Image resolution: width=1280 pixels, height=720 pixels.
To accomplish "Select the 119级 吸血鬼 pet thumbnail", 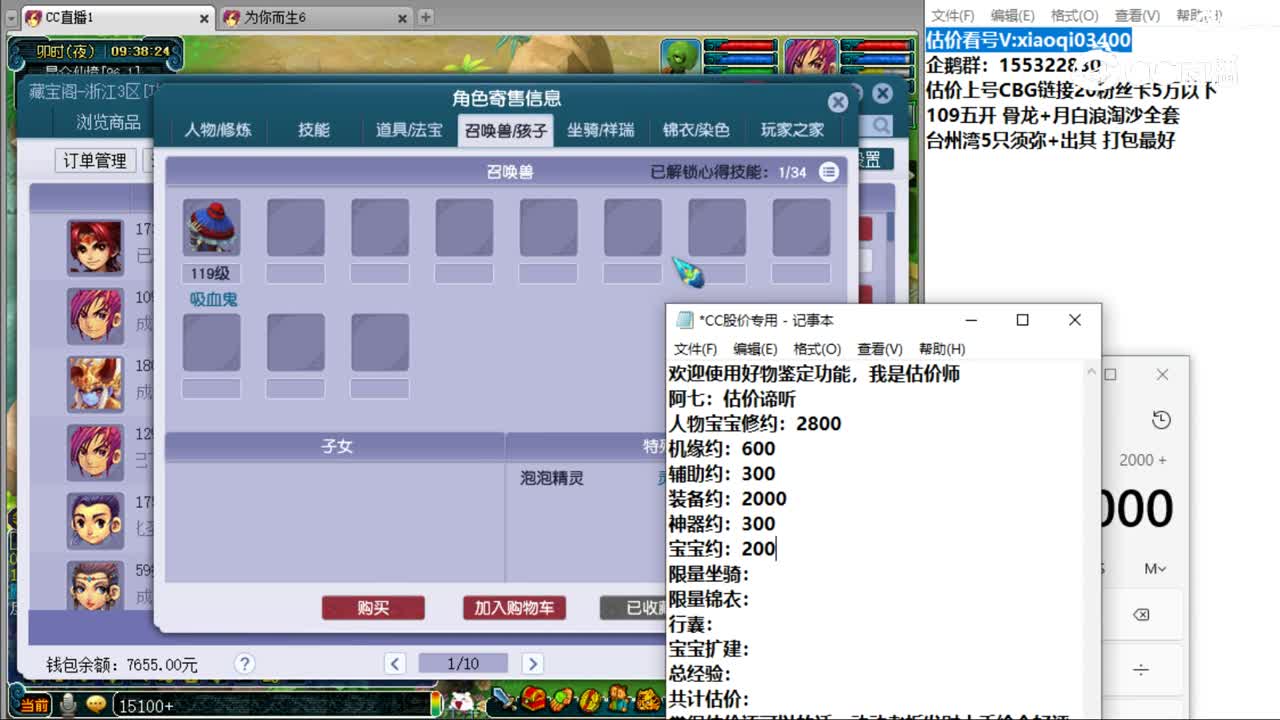I will [211, 228].
